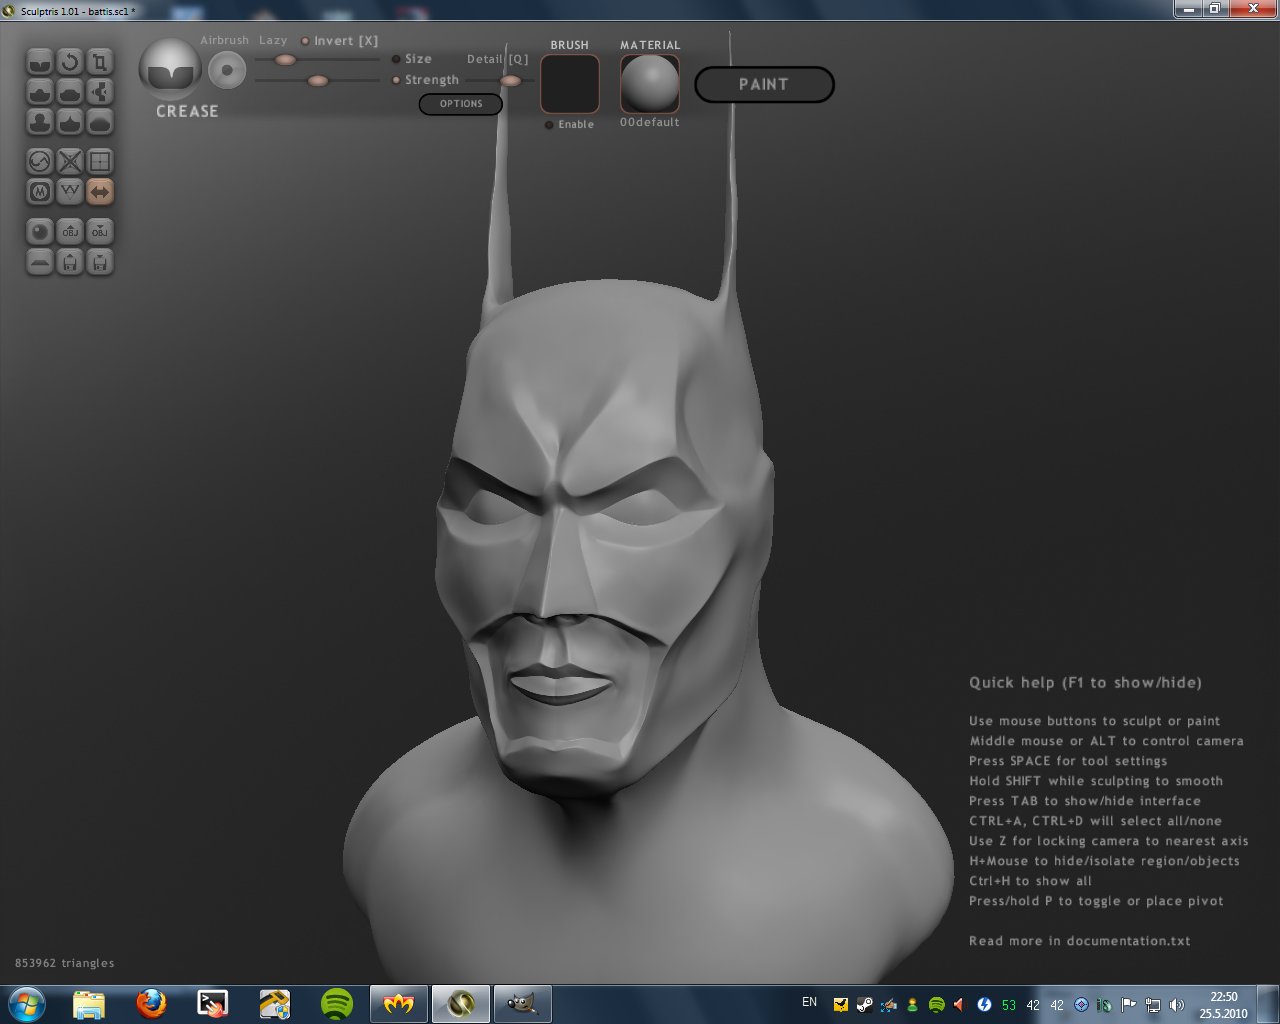Click the Detail [Q] slider handle
Viewport: 1280px width, 1024px height.
click(511, 80)
